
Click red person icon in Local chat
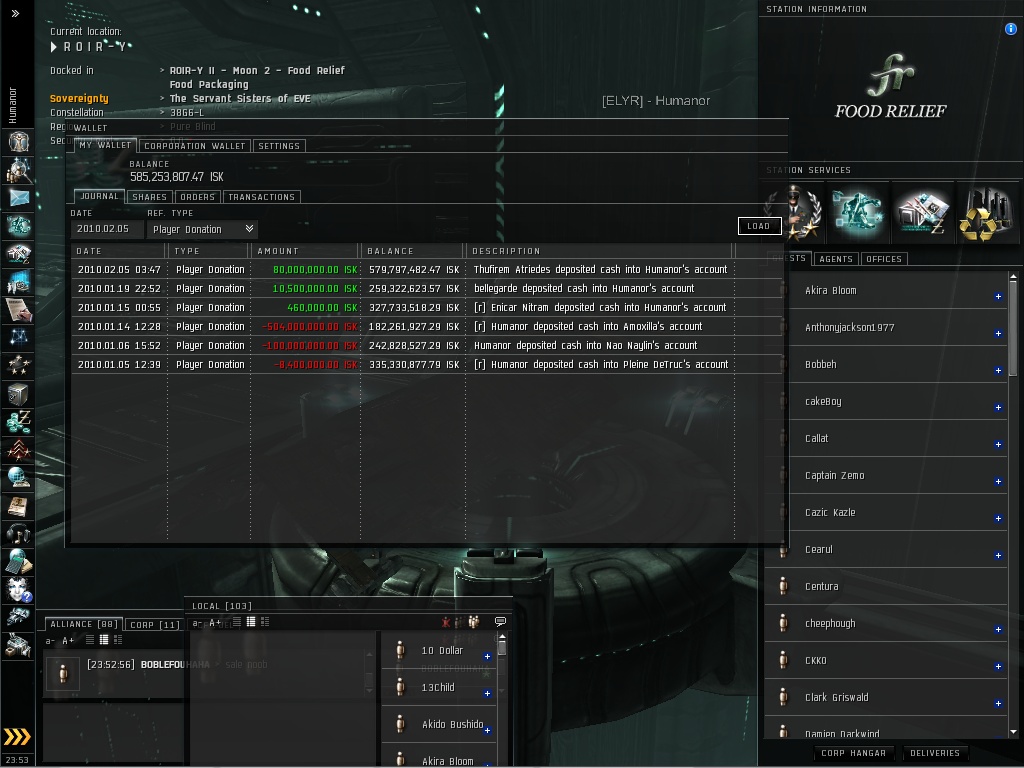coord(446,622)
